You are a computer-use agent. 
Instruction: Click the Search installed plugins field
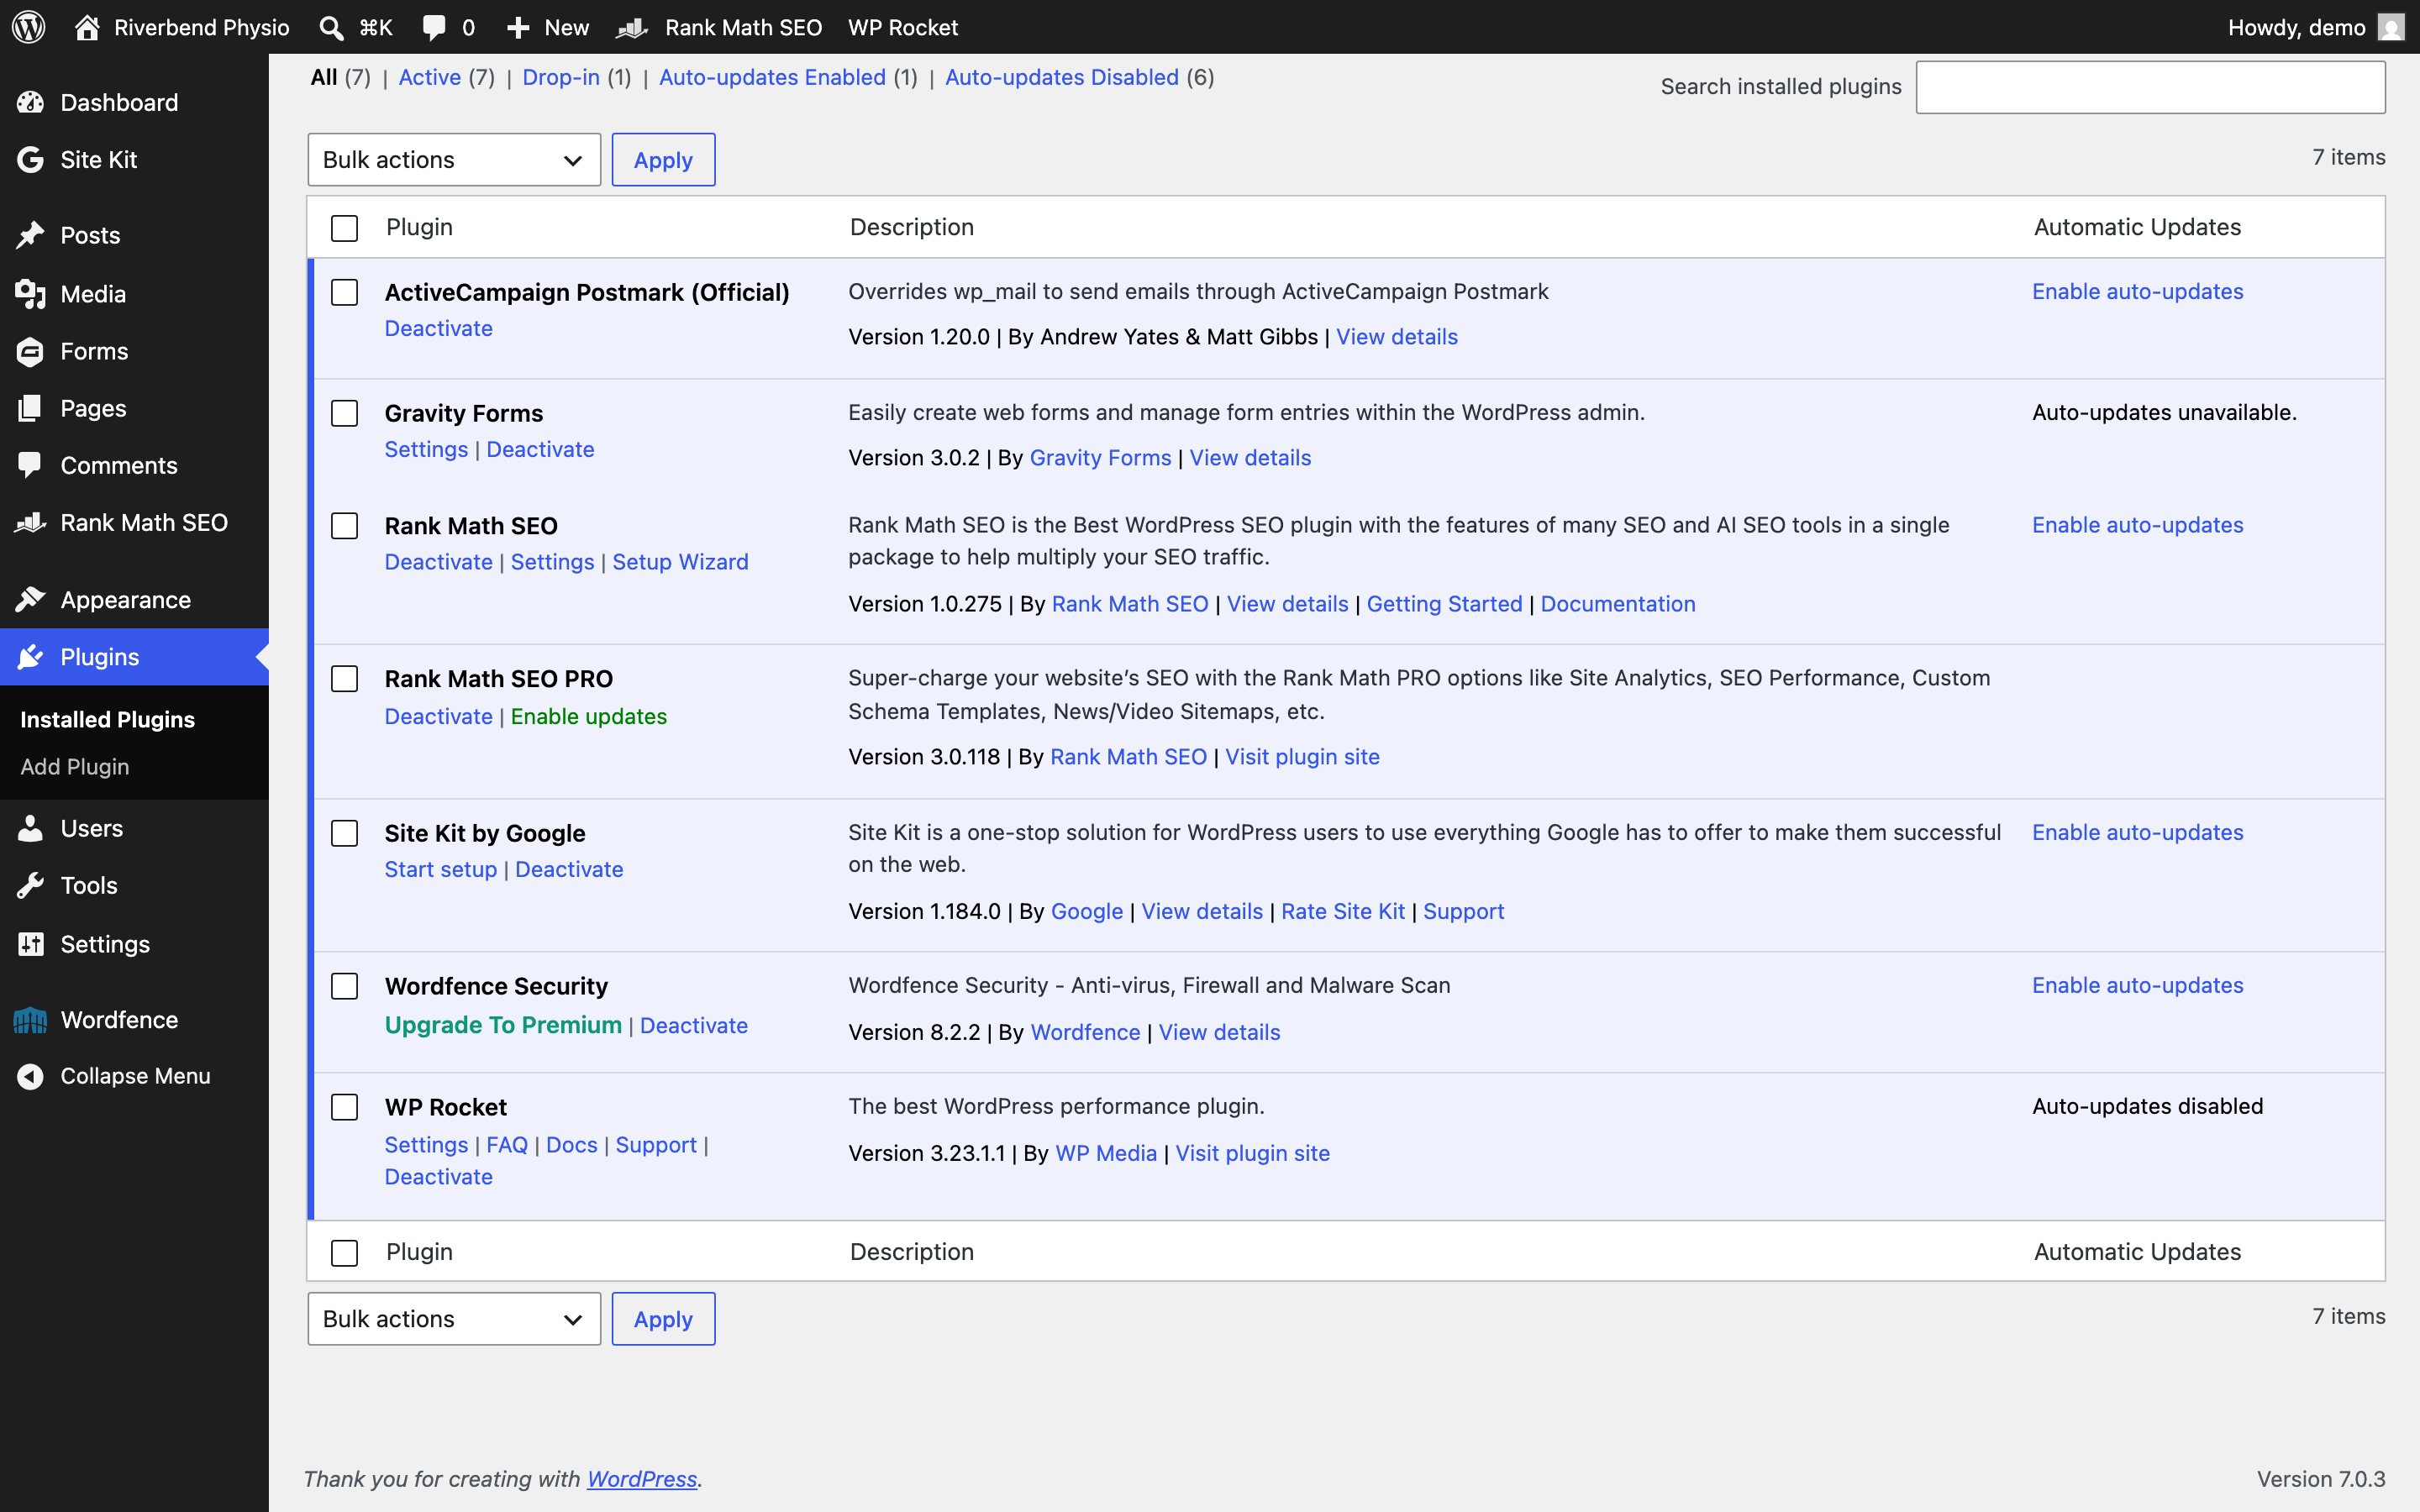[x=2151, y=87]
